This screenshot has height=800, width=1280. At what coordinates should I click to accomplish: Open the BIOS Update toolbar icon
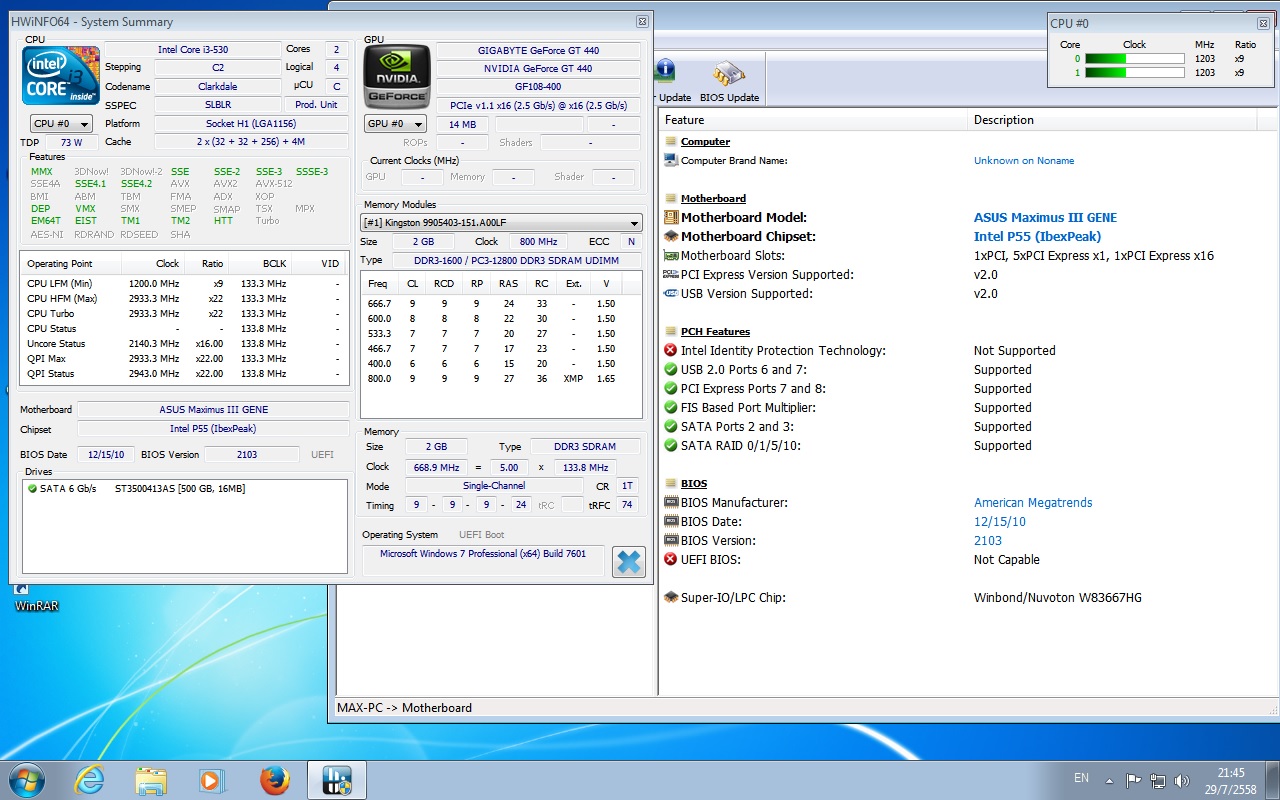(729, 81)
